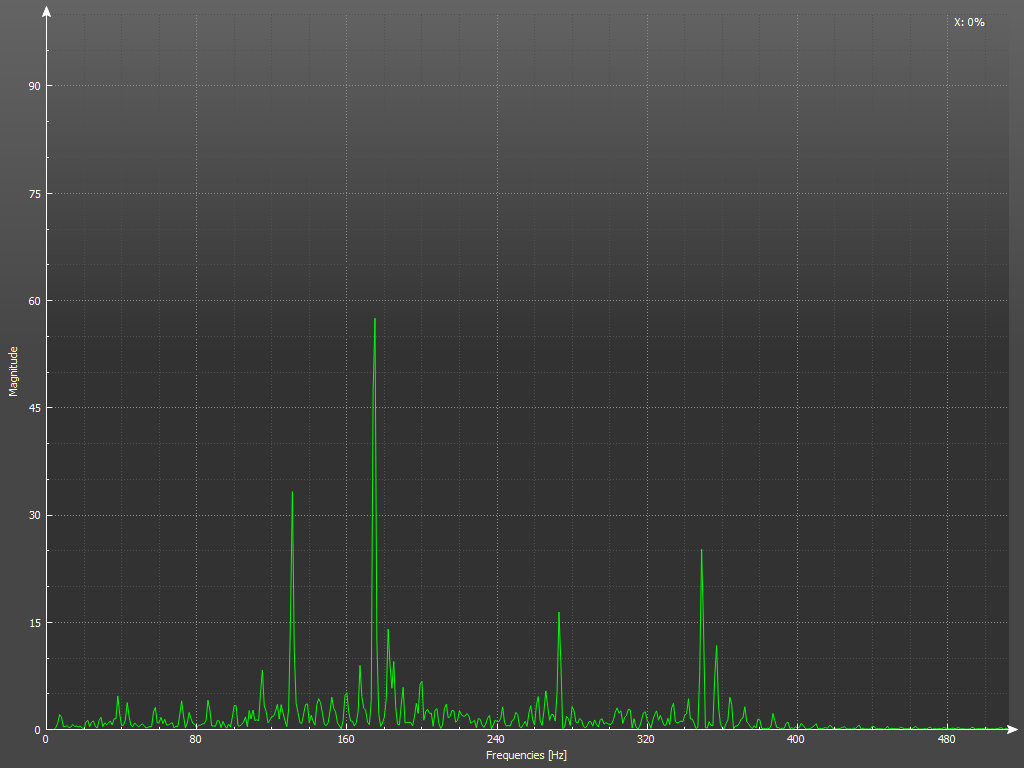Select the 30 Magnitude axis tick label
Image resolution: width=1024 pixels, height=768 pixels.
pos(34,515)
